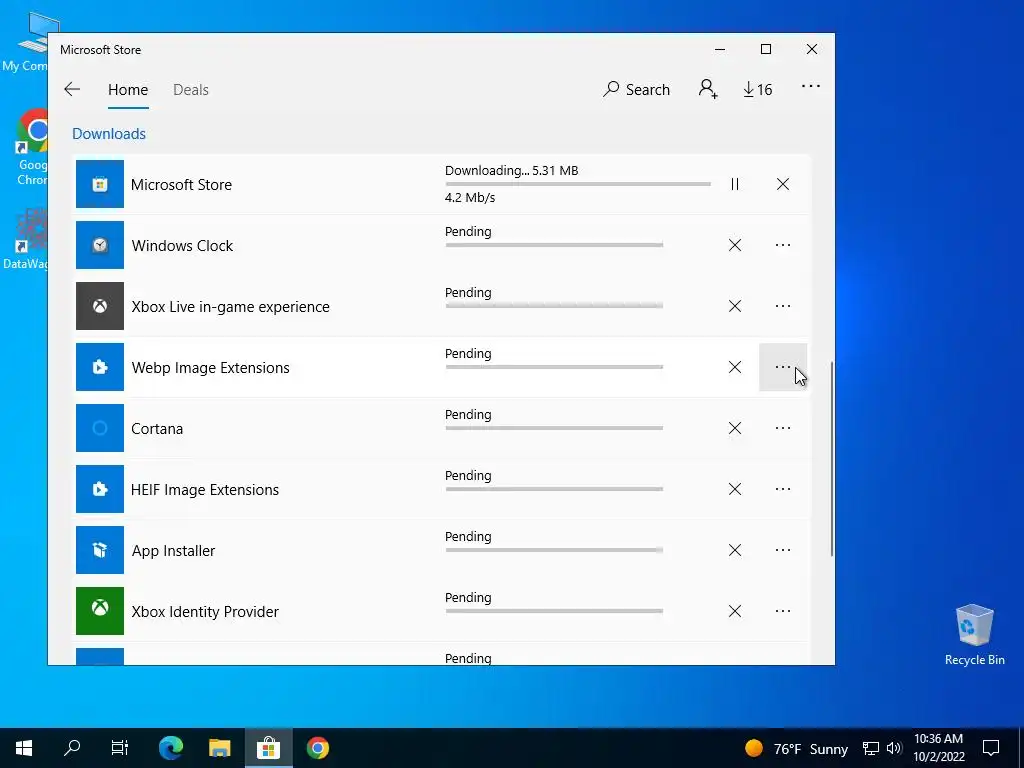Viewport: 1024px width, 768px height.
Task: Click the Windows Clock app icon
Action: [x=100, y=245]
